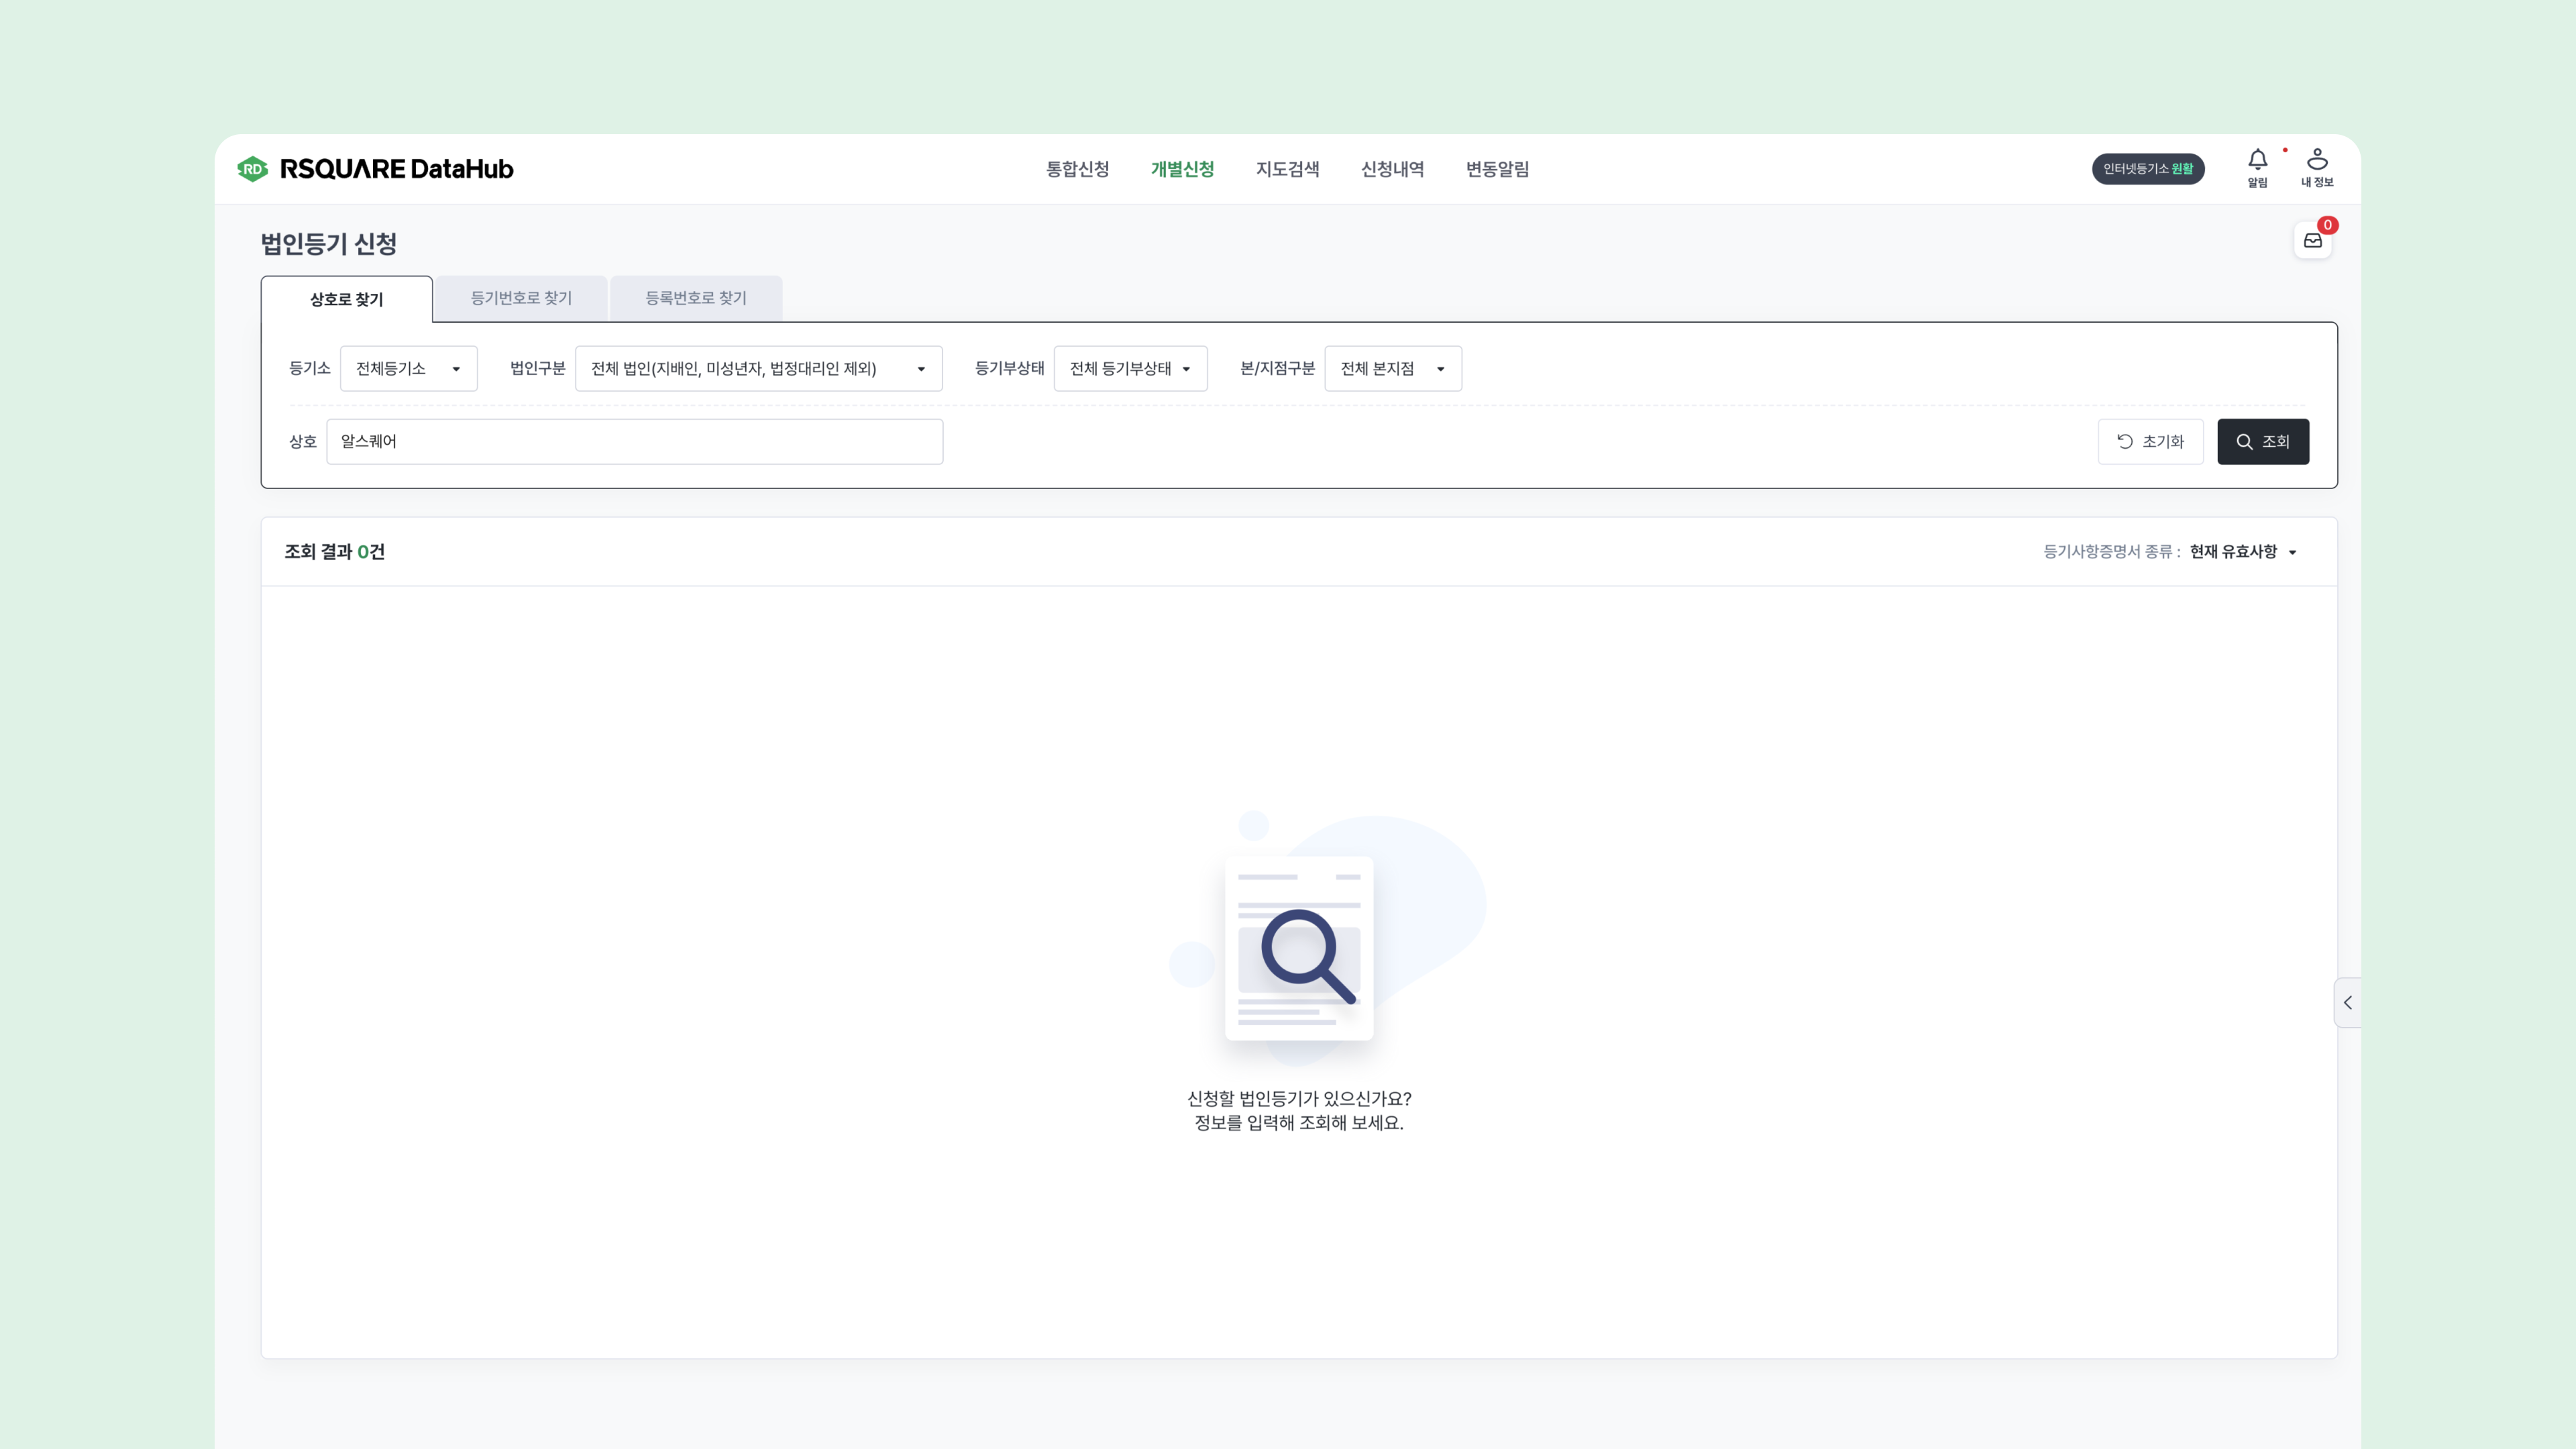The image size is (2576, 1449).
Task: Select the 상호로 찾기 tab
Action: coord(346,299)
